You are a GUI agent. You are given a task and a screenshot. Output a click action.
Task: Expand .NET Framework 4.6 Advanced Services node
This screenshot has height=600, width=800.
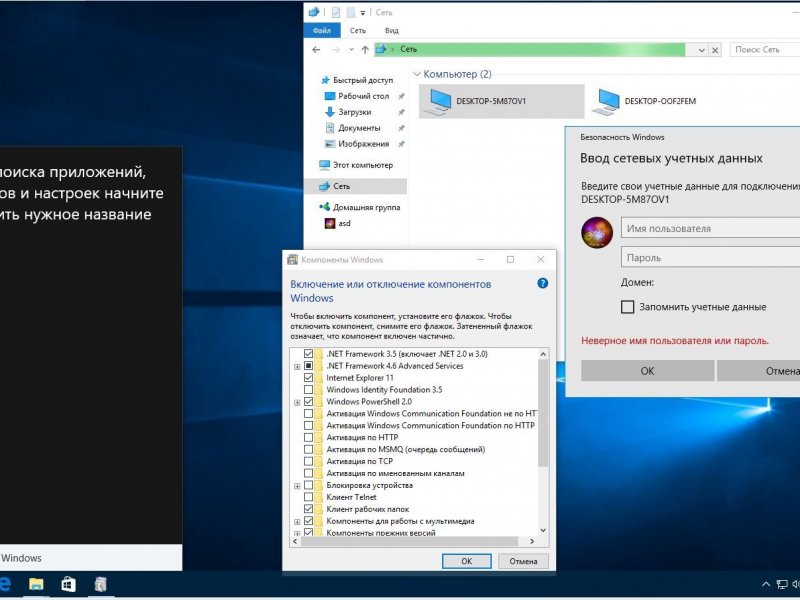297,366
